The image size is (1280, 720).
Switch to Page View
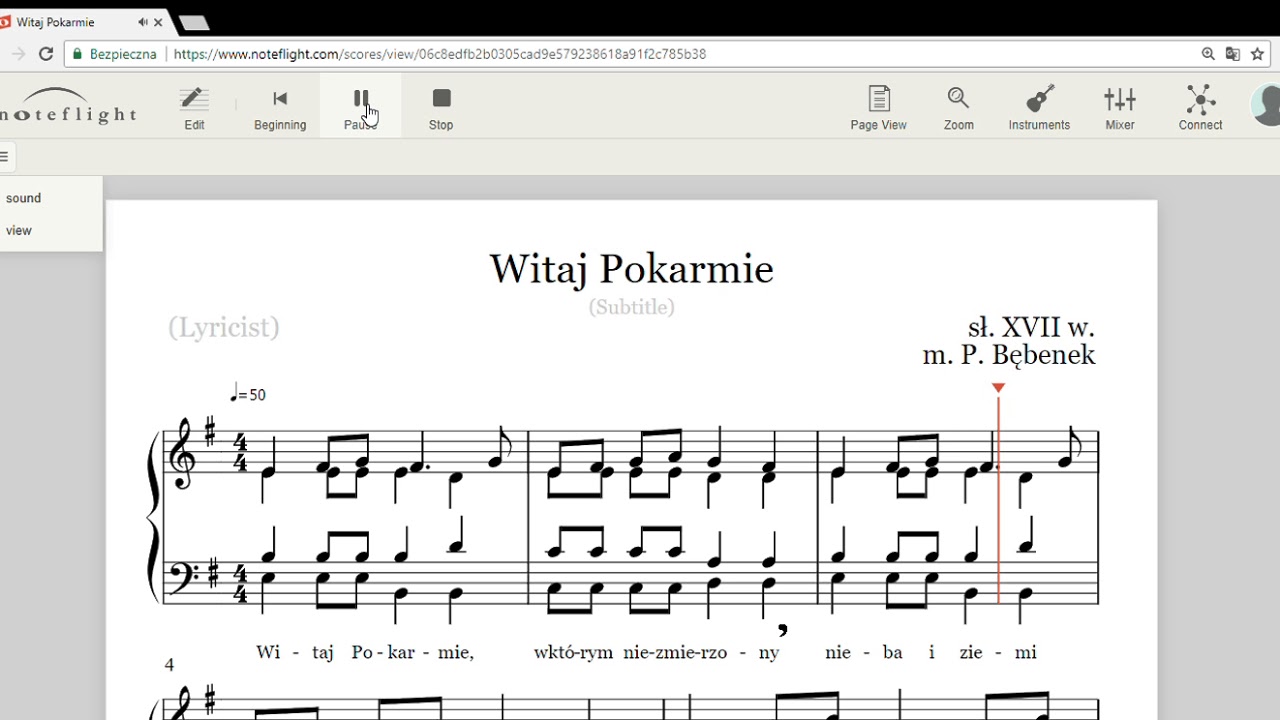878,108
